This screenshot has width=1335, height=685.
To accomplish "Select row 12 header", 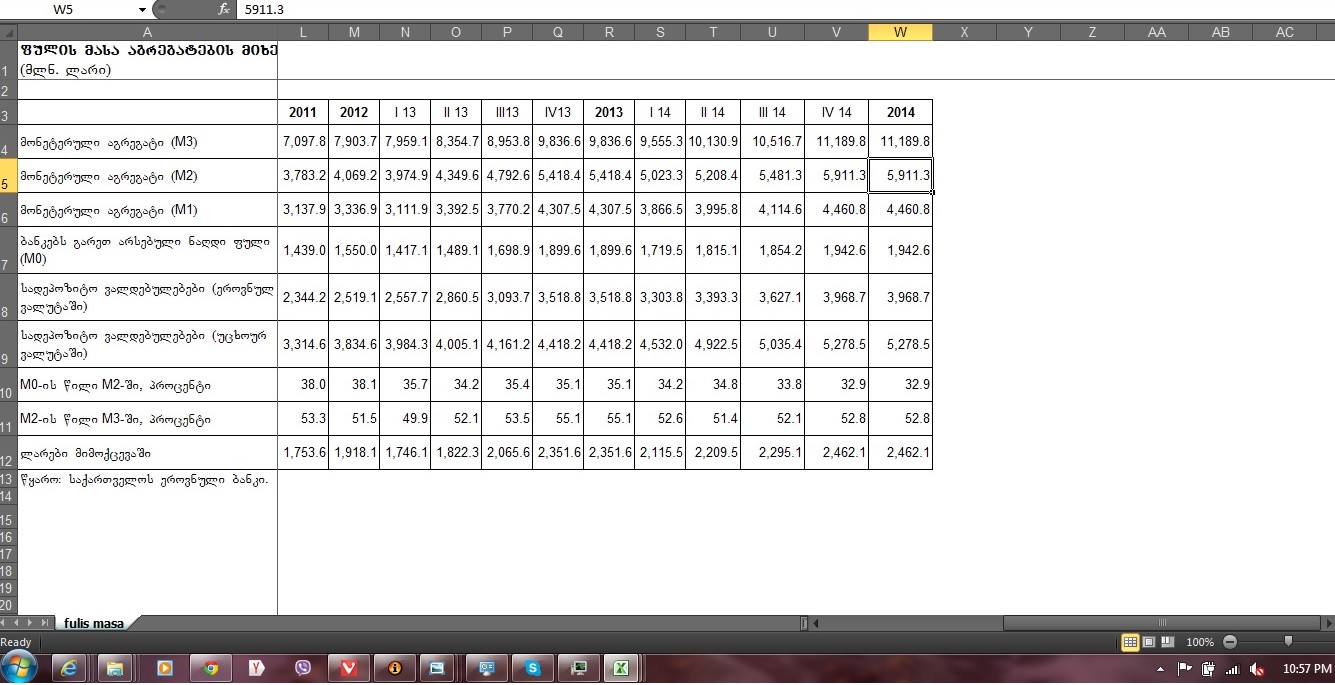I will [x=9, y=452].
